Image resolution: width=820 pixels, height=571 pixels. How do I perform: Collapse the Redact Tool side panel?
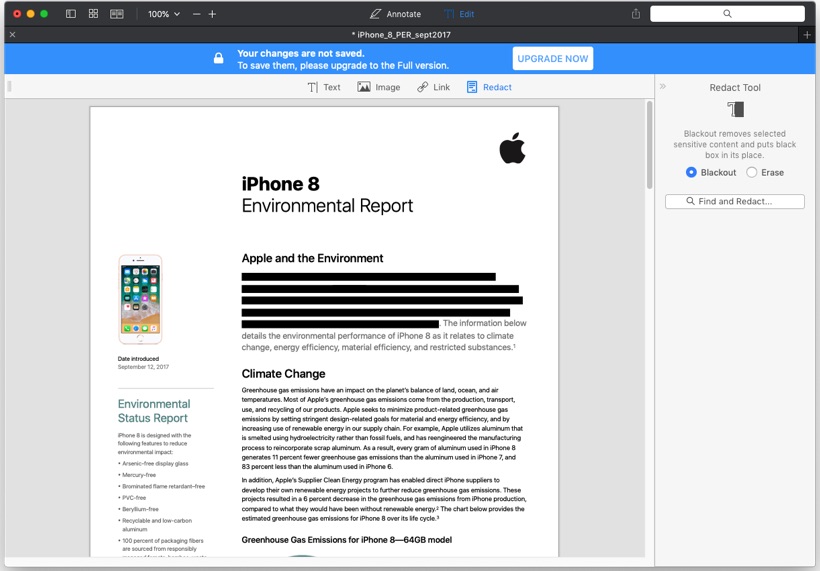click(x=663, y=86)
